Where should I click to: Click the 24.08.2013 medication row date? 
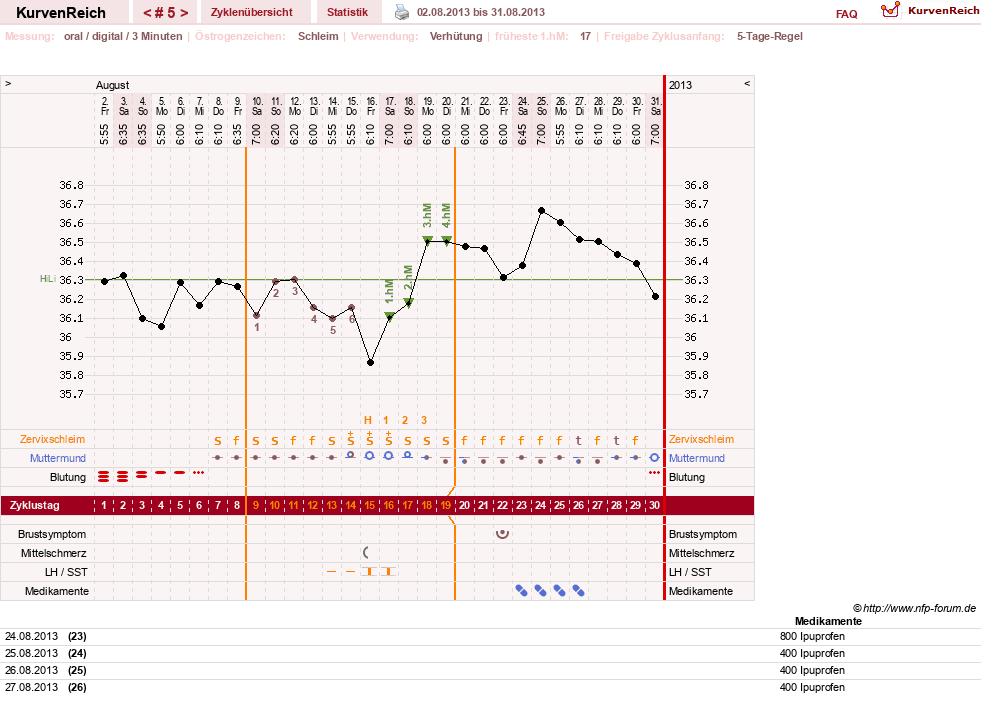click(x=31, y=636)
